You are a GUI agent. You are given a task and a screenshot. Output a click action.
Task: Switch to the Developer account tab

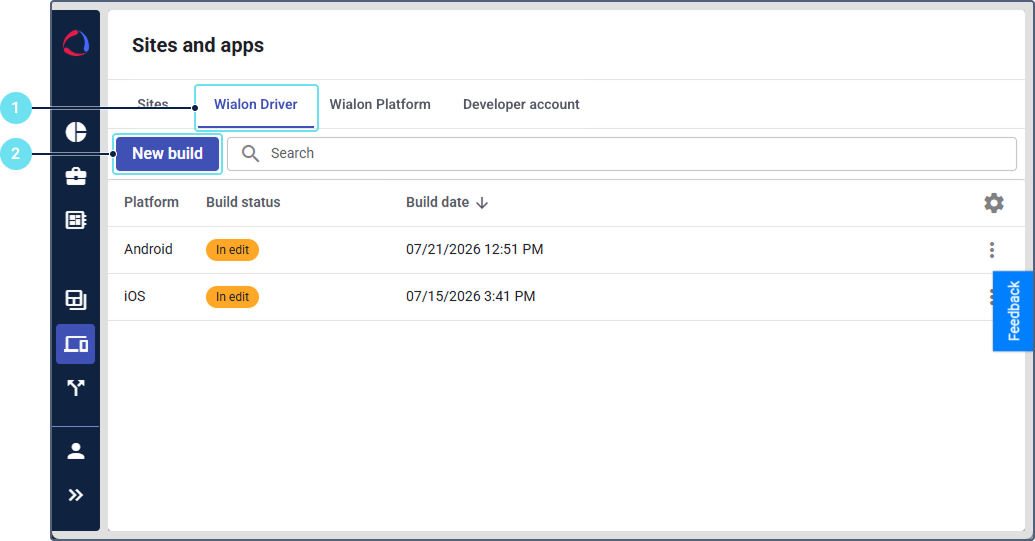tap(521, 104)
